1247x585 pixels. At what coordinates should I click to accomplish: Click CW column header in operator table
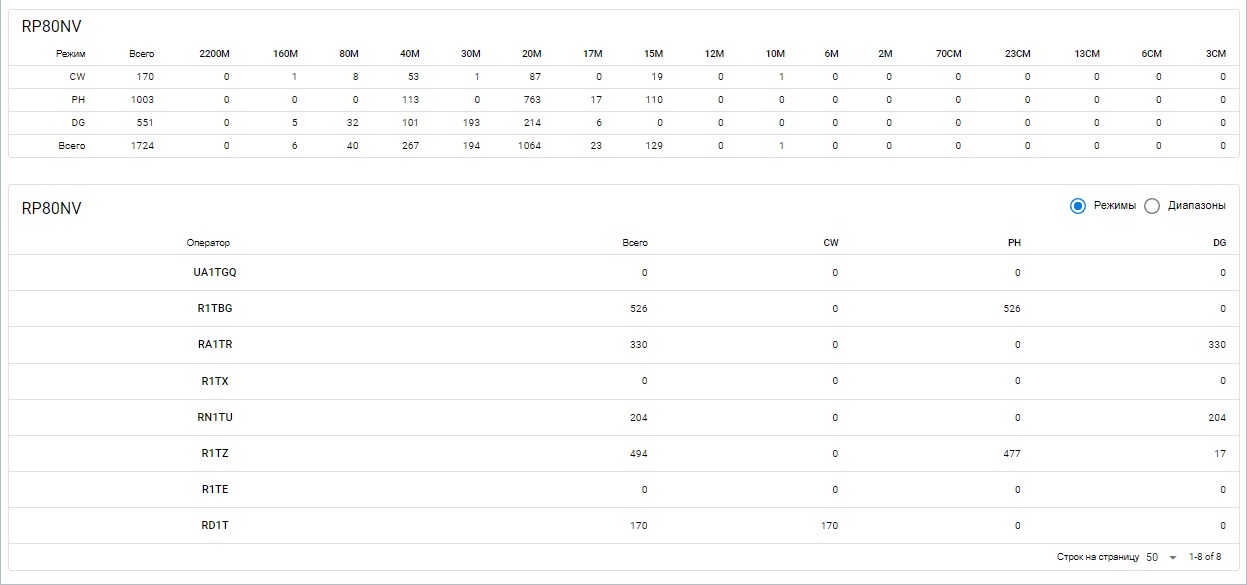coord(830,243)
